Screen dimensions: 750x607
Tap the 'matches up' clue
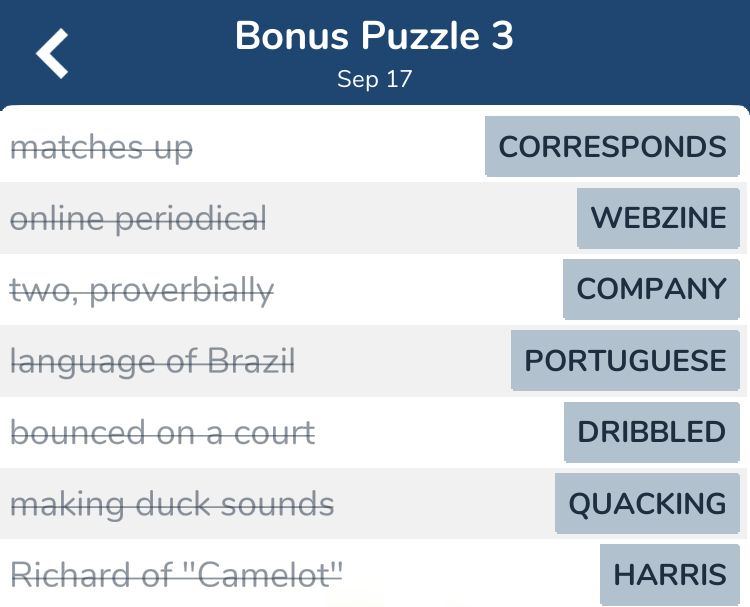[x=101, y=148]
